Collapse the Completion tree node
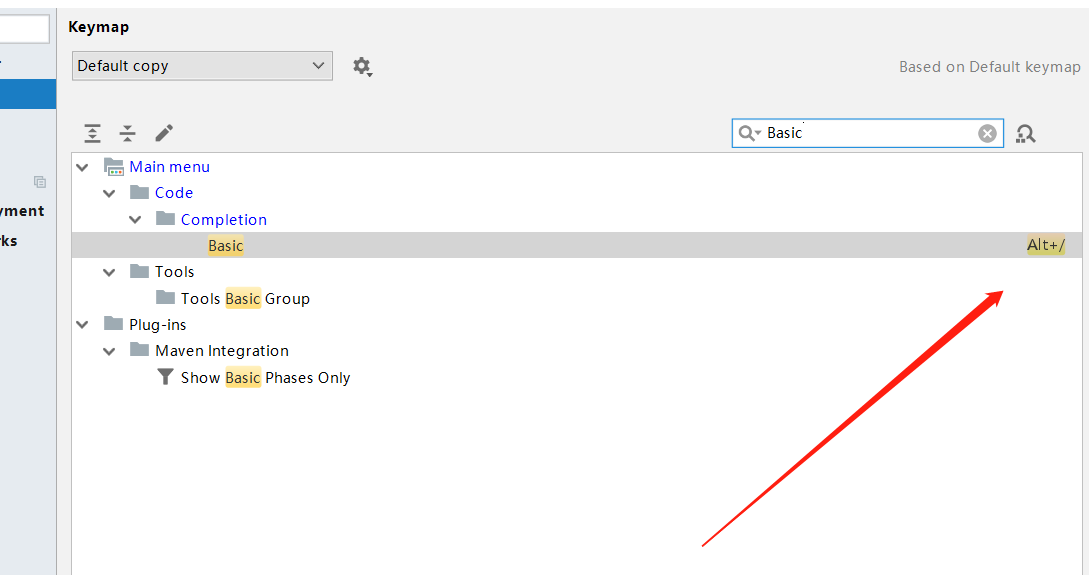Screen dimensions: 1089x575 (135, 220)
